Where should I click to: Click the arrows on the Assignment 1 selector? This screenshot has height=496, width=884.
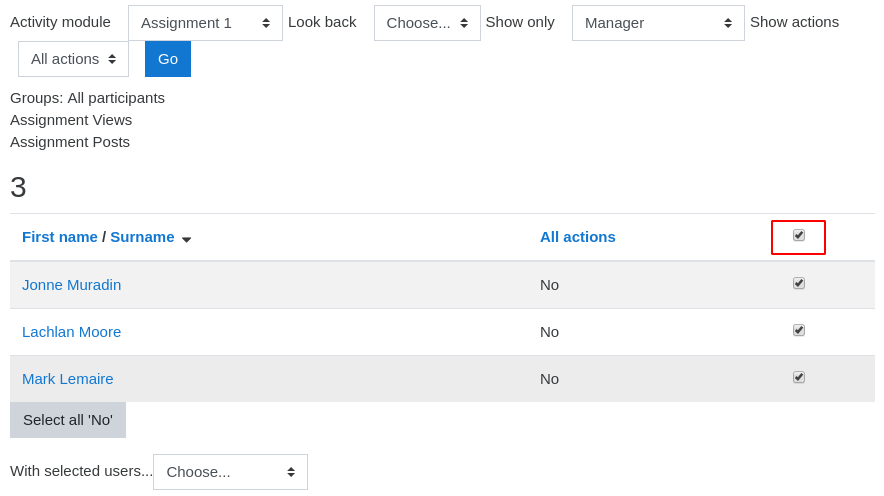tap(266, 23)
